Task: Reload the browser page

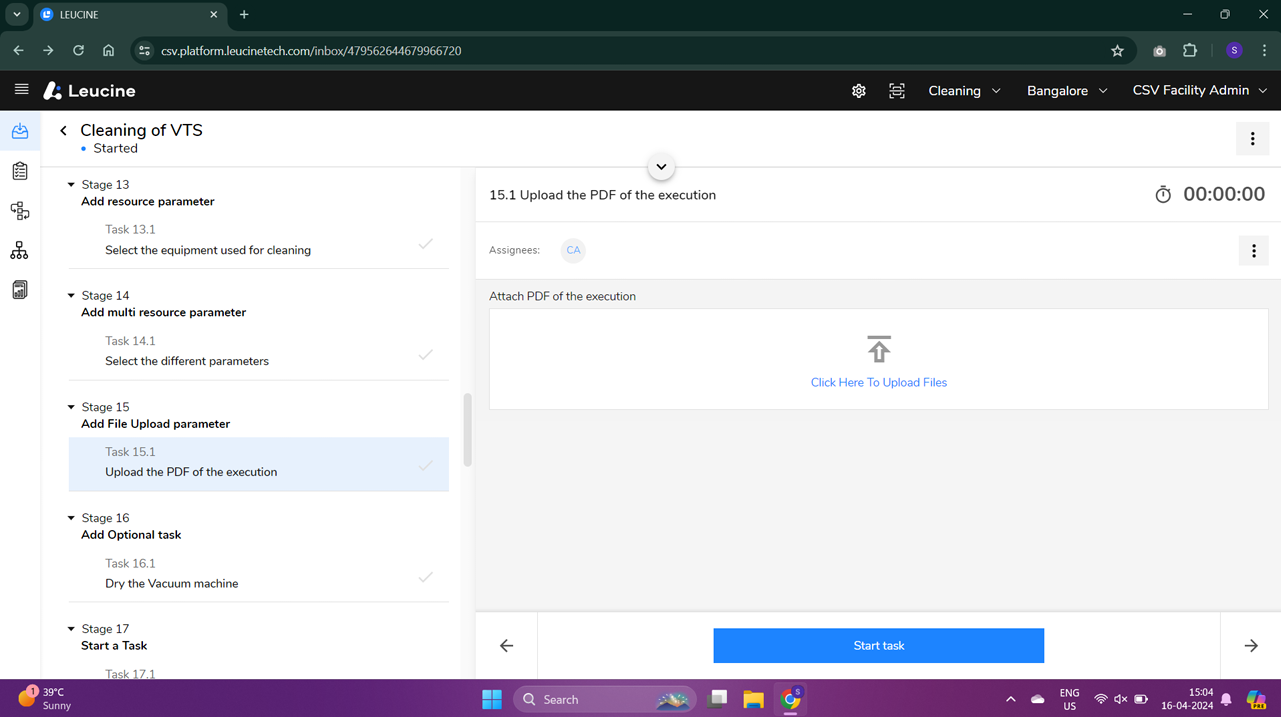Action: tap(78, 51)
